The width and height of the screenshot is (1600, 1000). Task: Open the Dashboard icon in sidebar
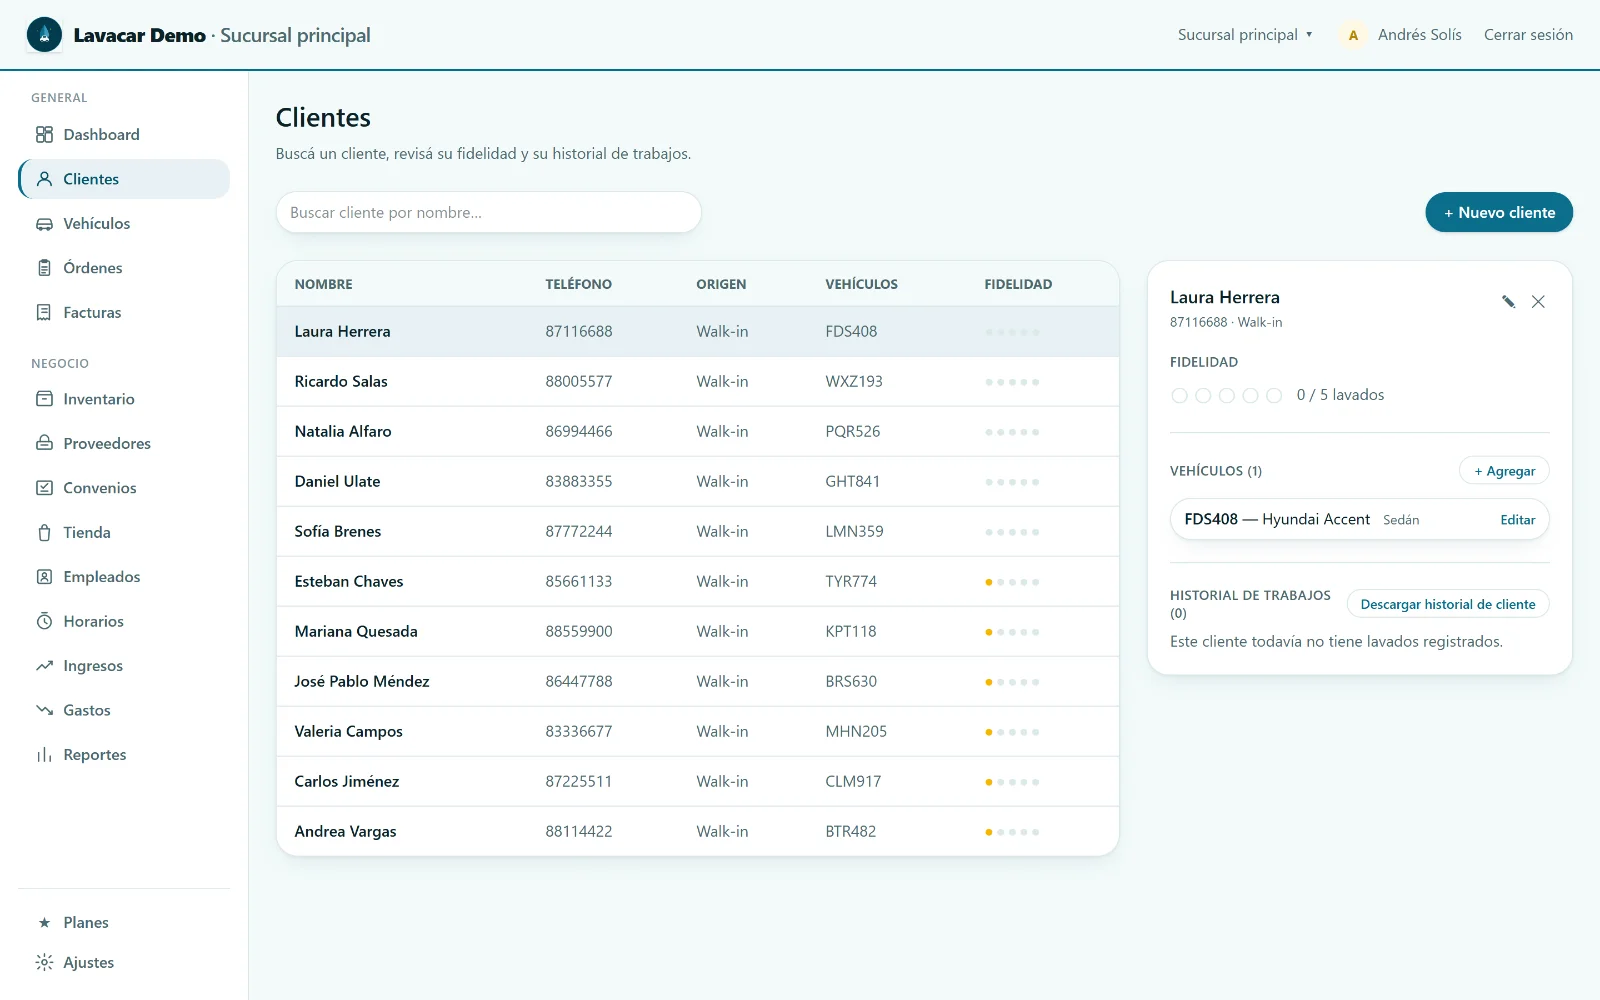coord(44,135)
